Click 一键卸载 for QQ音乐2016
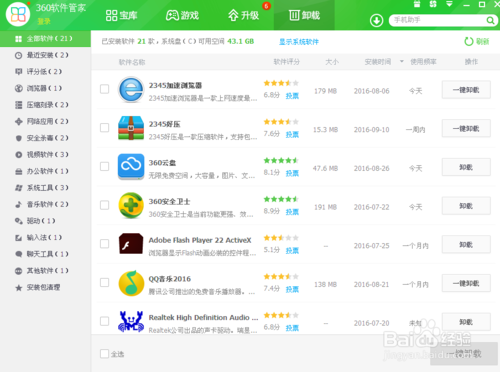 (x=466, y=283)
